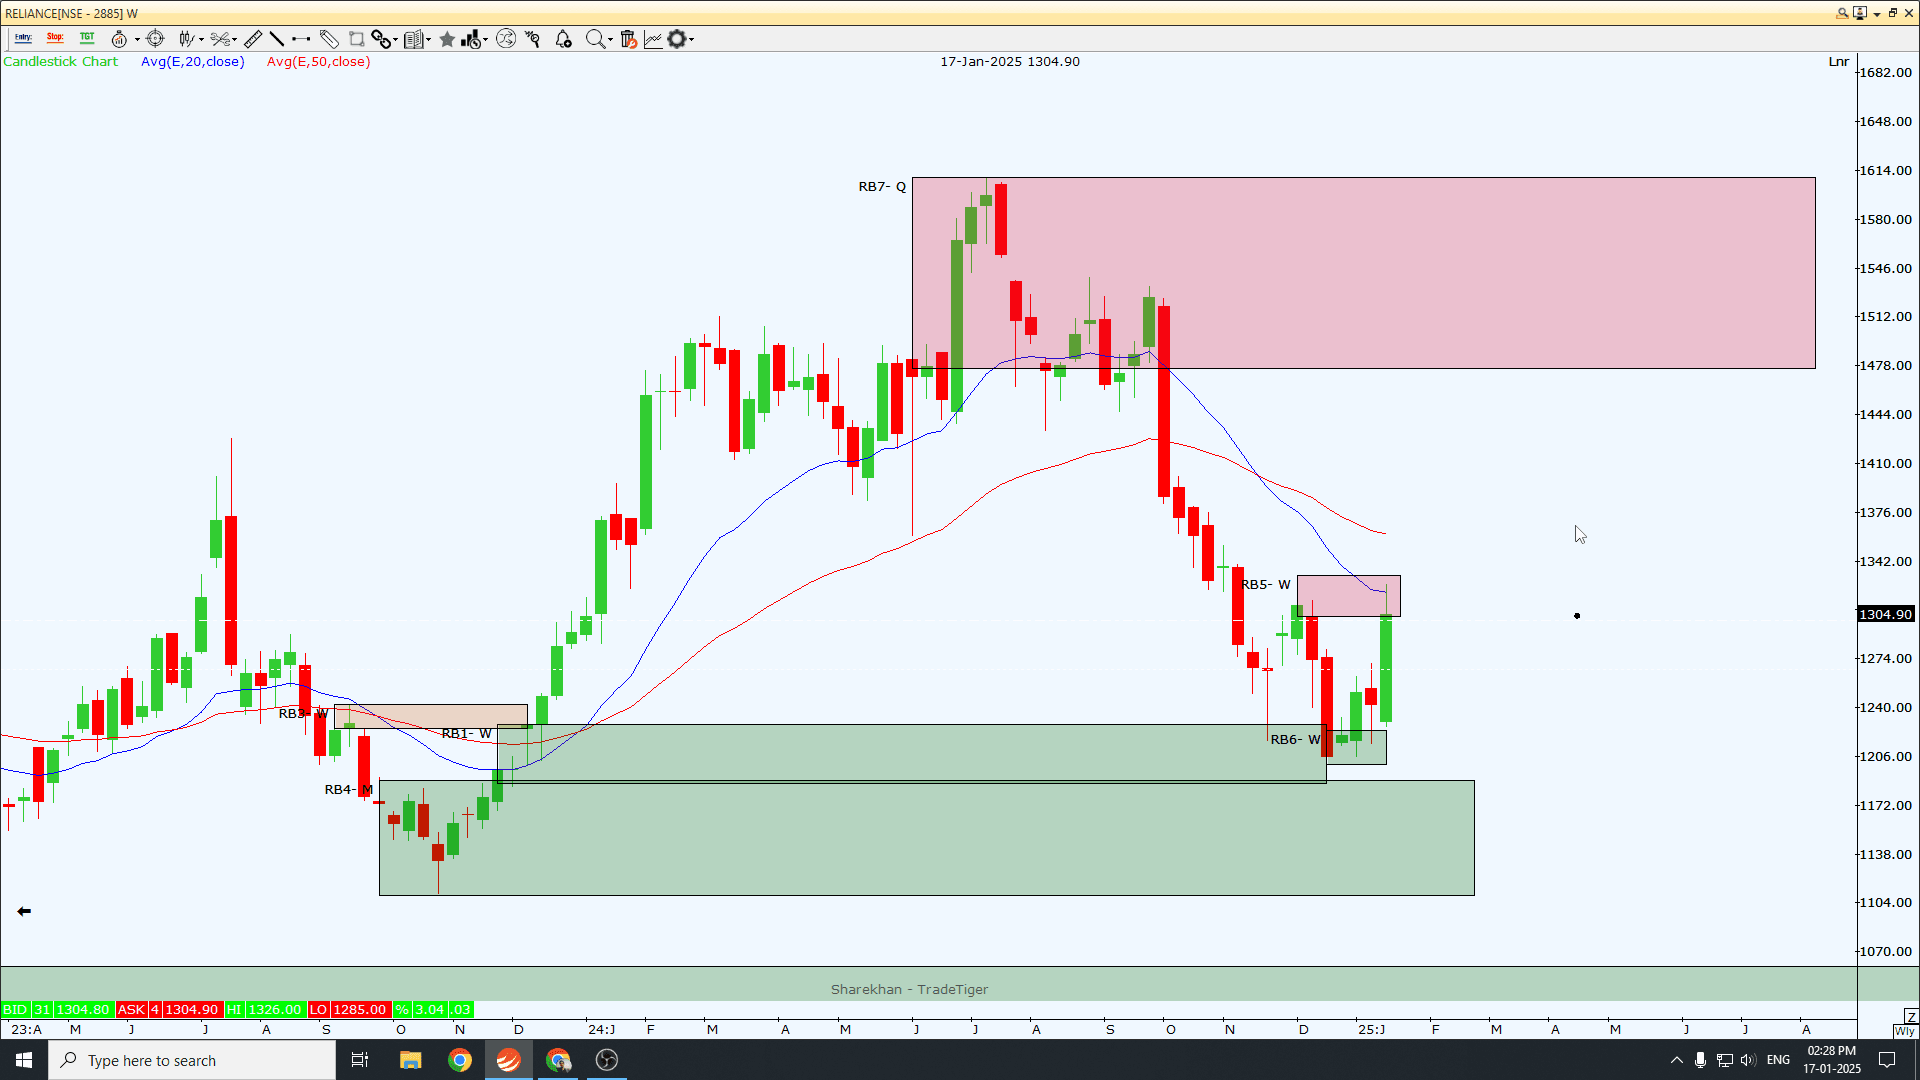Viewport: 1920px width, 1080px height.
Task: Click the Wly weekly interval label
Action: point(1904,1031)
